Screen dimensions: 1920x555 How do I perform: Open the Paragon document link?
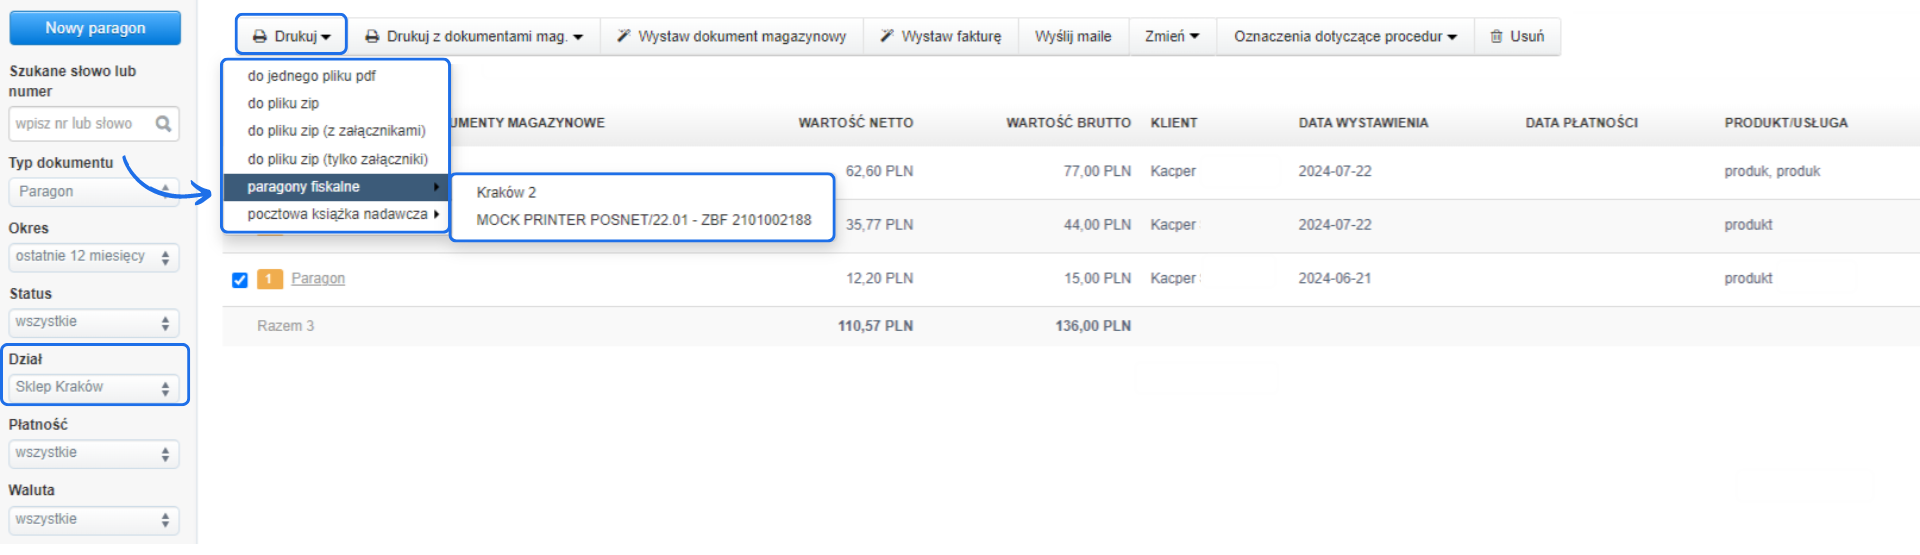point(318,279)
